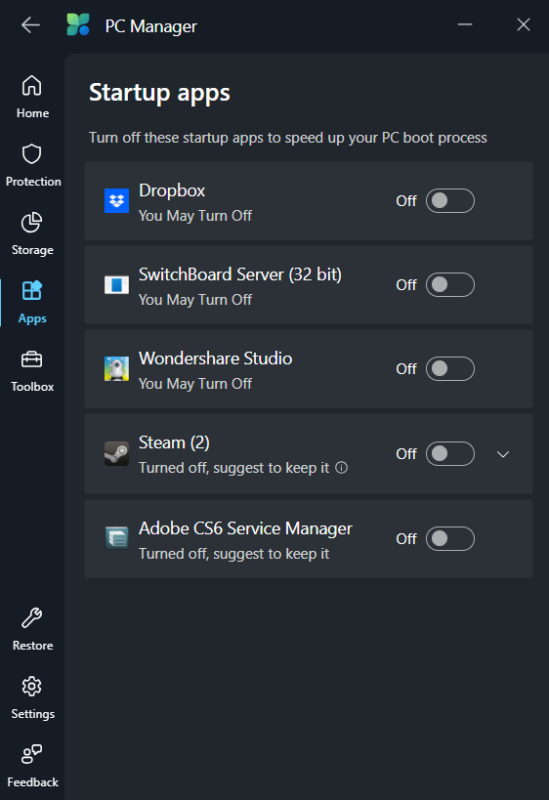Click the 'Off' label in Dropbox row
The width and height of the screenshot is (549, 800).
pyautogui.click(x=406, y=201)
